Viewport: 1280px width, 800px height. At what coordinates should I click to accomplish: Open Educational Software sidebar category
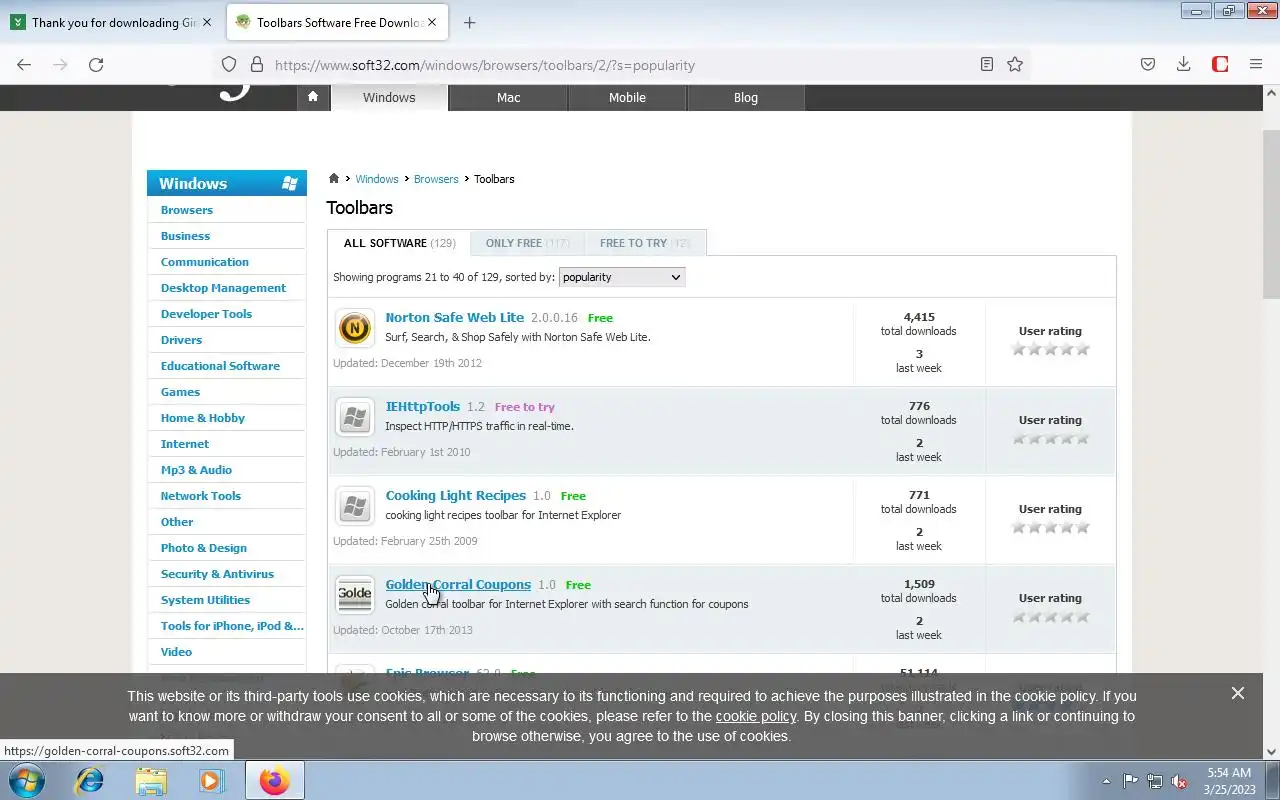click(220, 366)
